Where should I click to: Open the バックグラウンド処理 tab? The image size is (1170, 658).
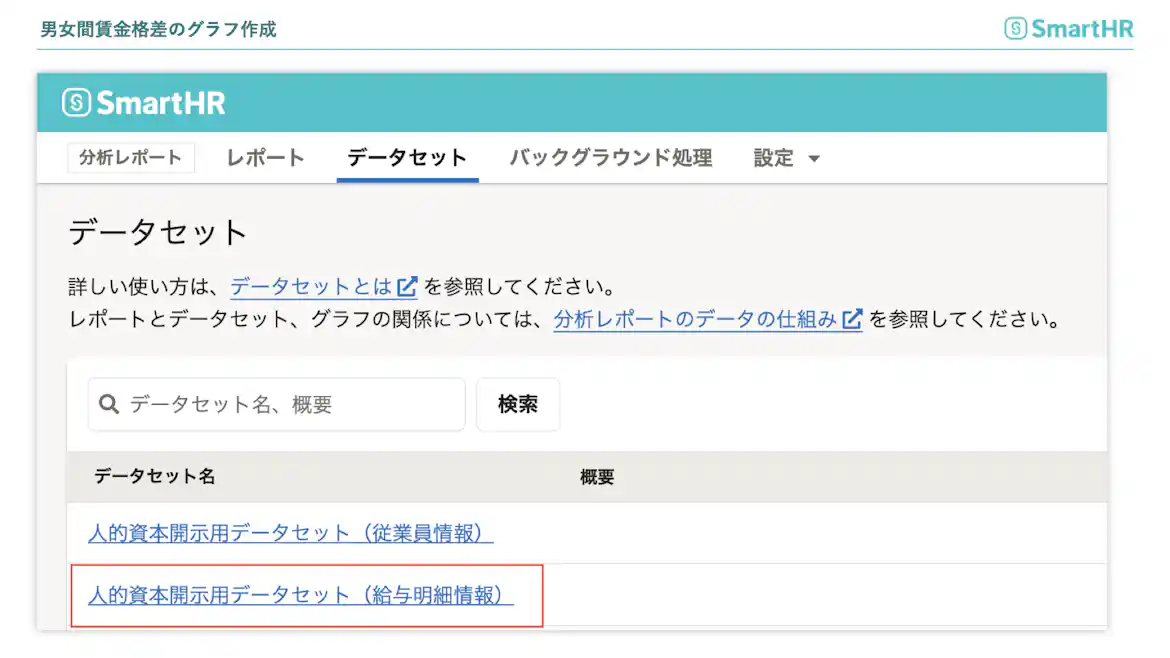tap(610, 157)
